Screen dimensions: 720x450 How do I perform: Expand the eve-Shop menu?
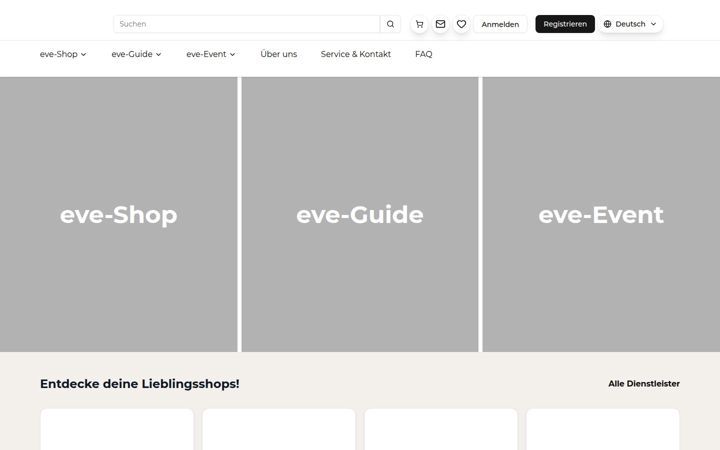(63, 54)
